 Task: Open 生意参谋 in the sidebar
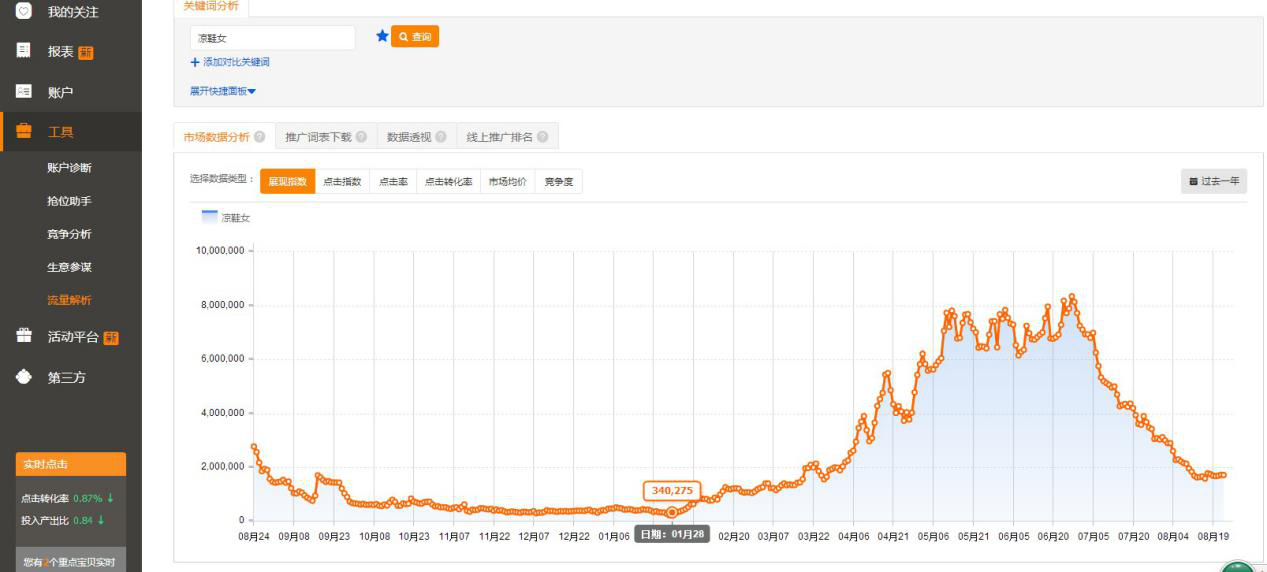[x=69, y=267]
